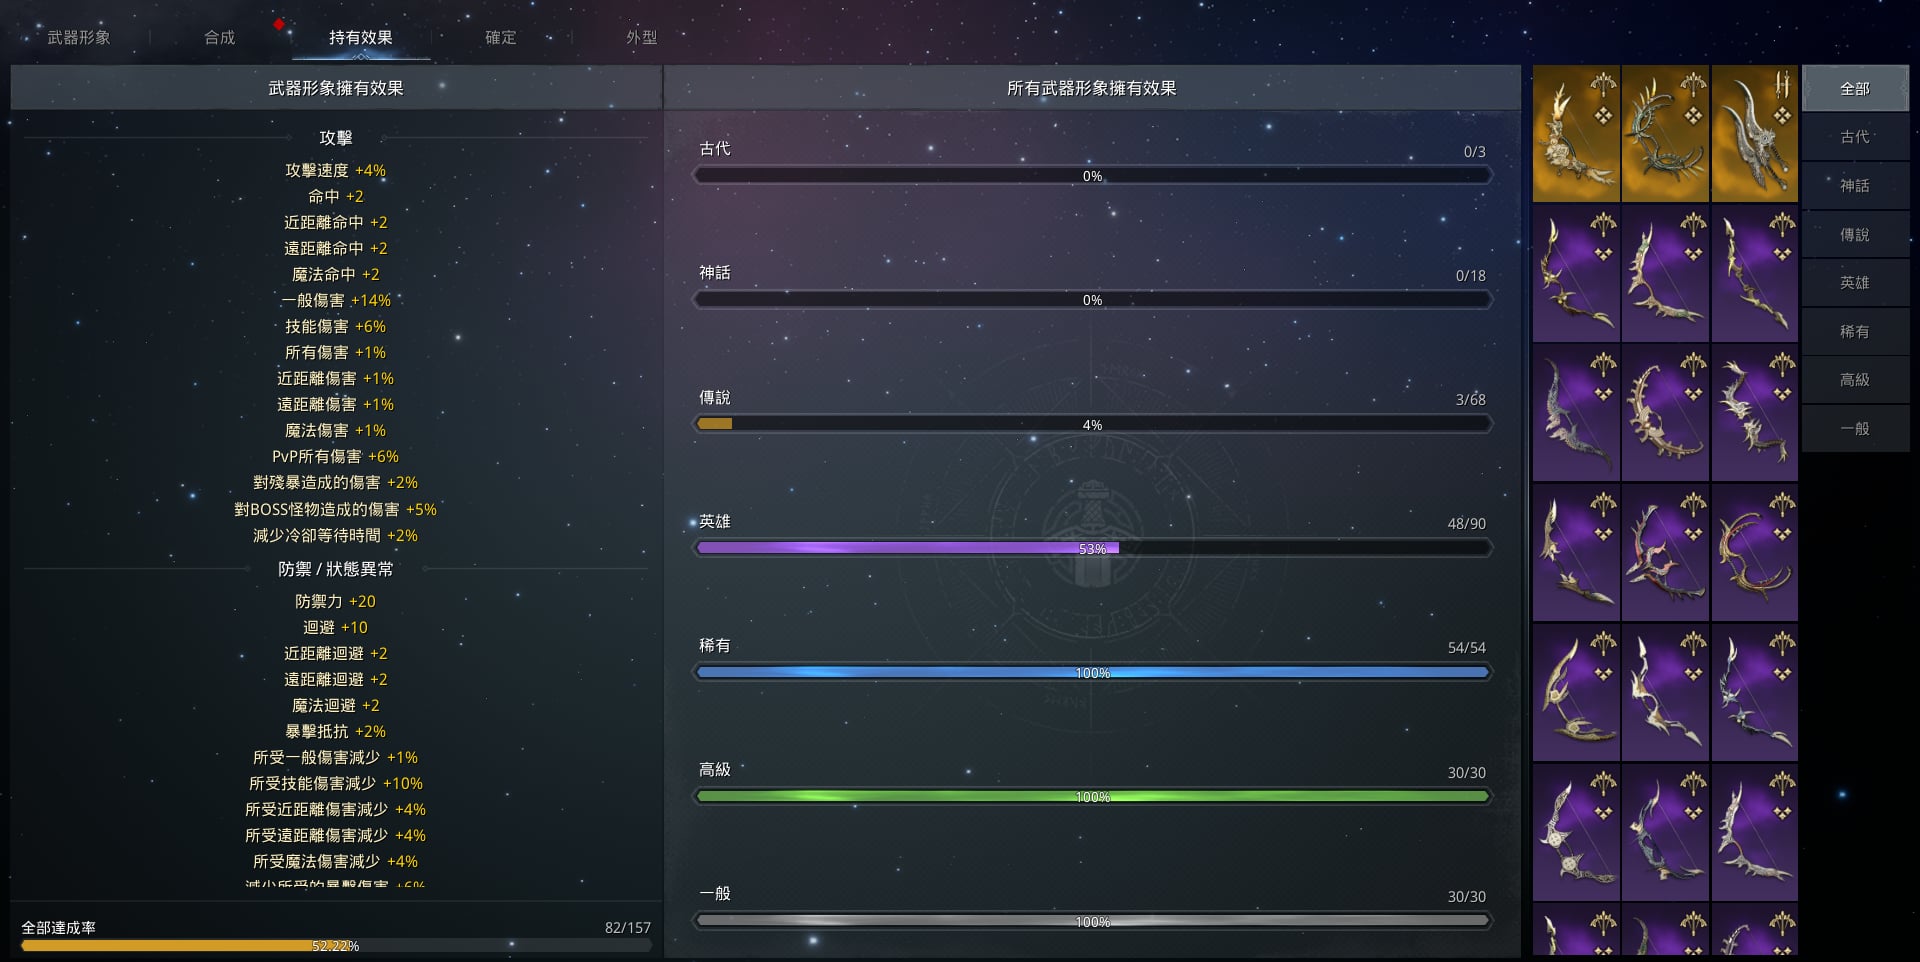View the right purple bow in the sixth row

pyautogui.click(x=1754, y=832)
